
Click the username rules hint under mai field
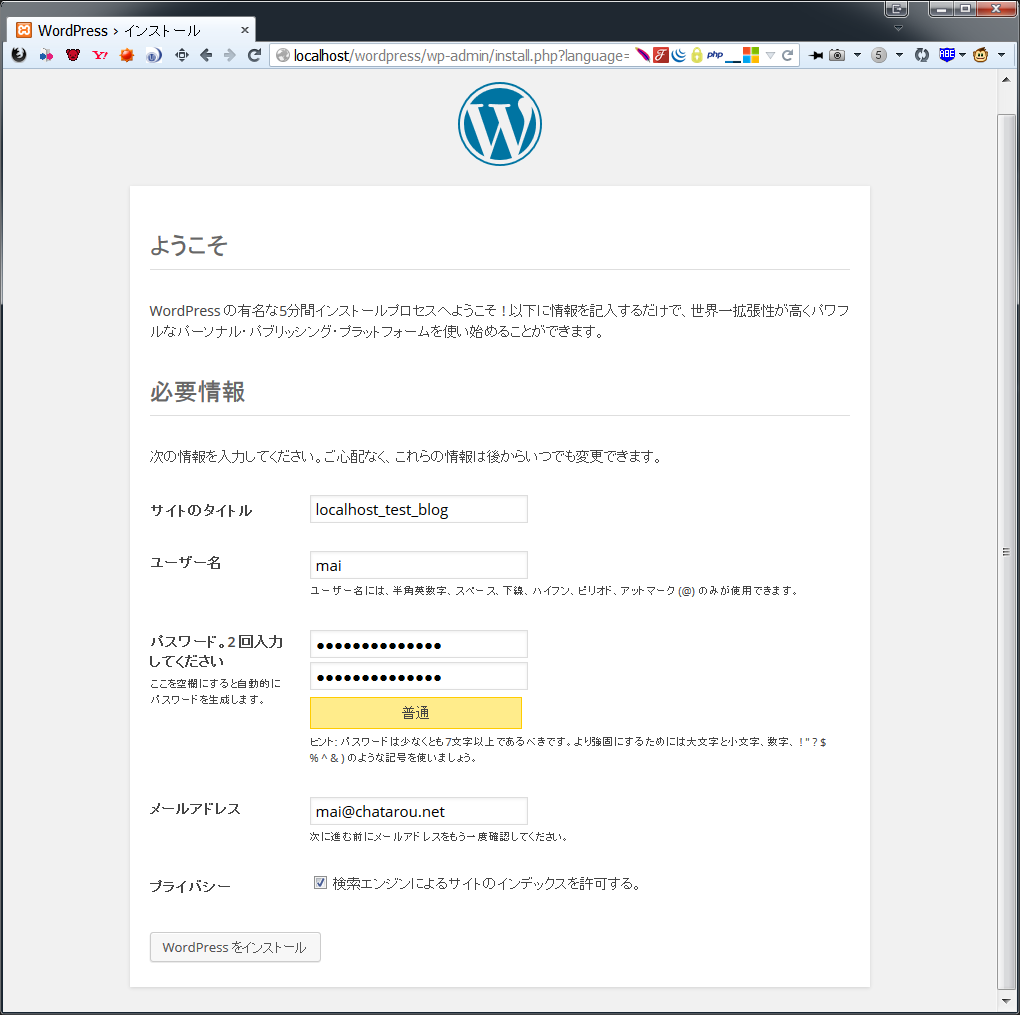tap(554, 590)
